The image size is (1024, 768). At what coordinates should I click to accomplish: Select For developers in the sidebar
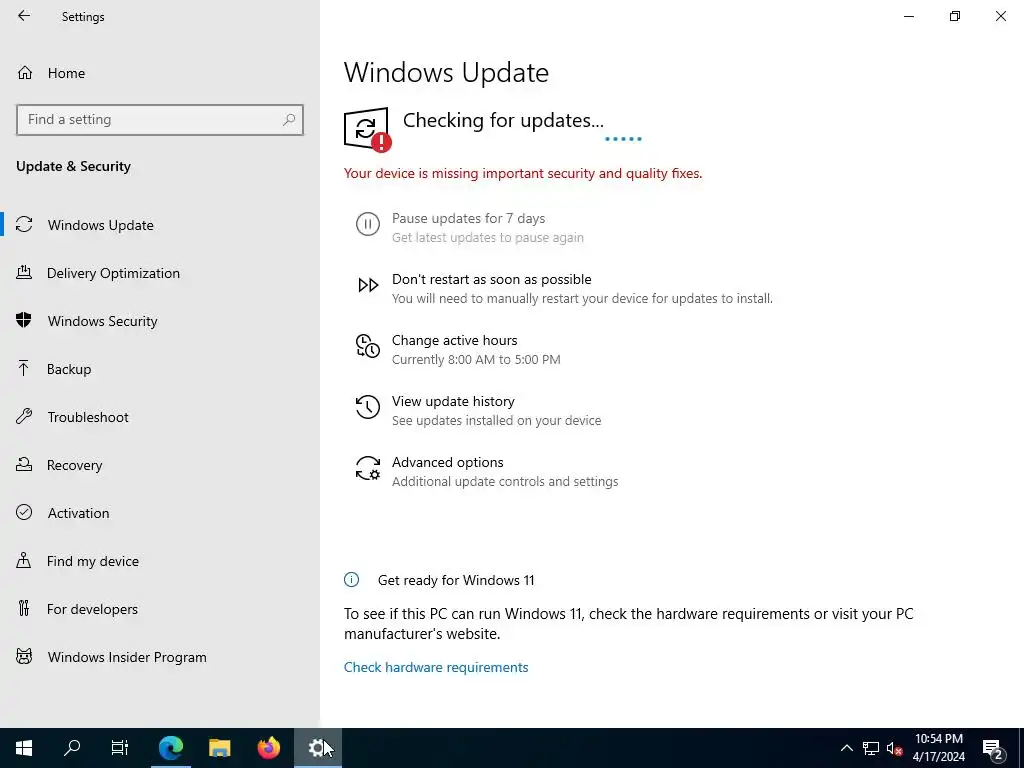coord(160,609)
